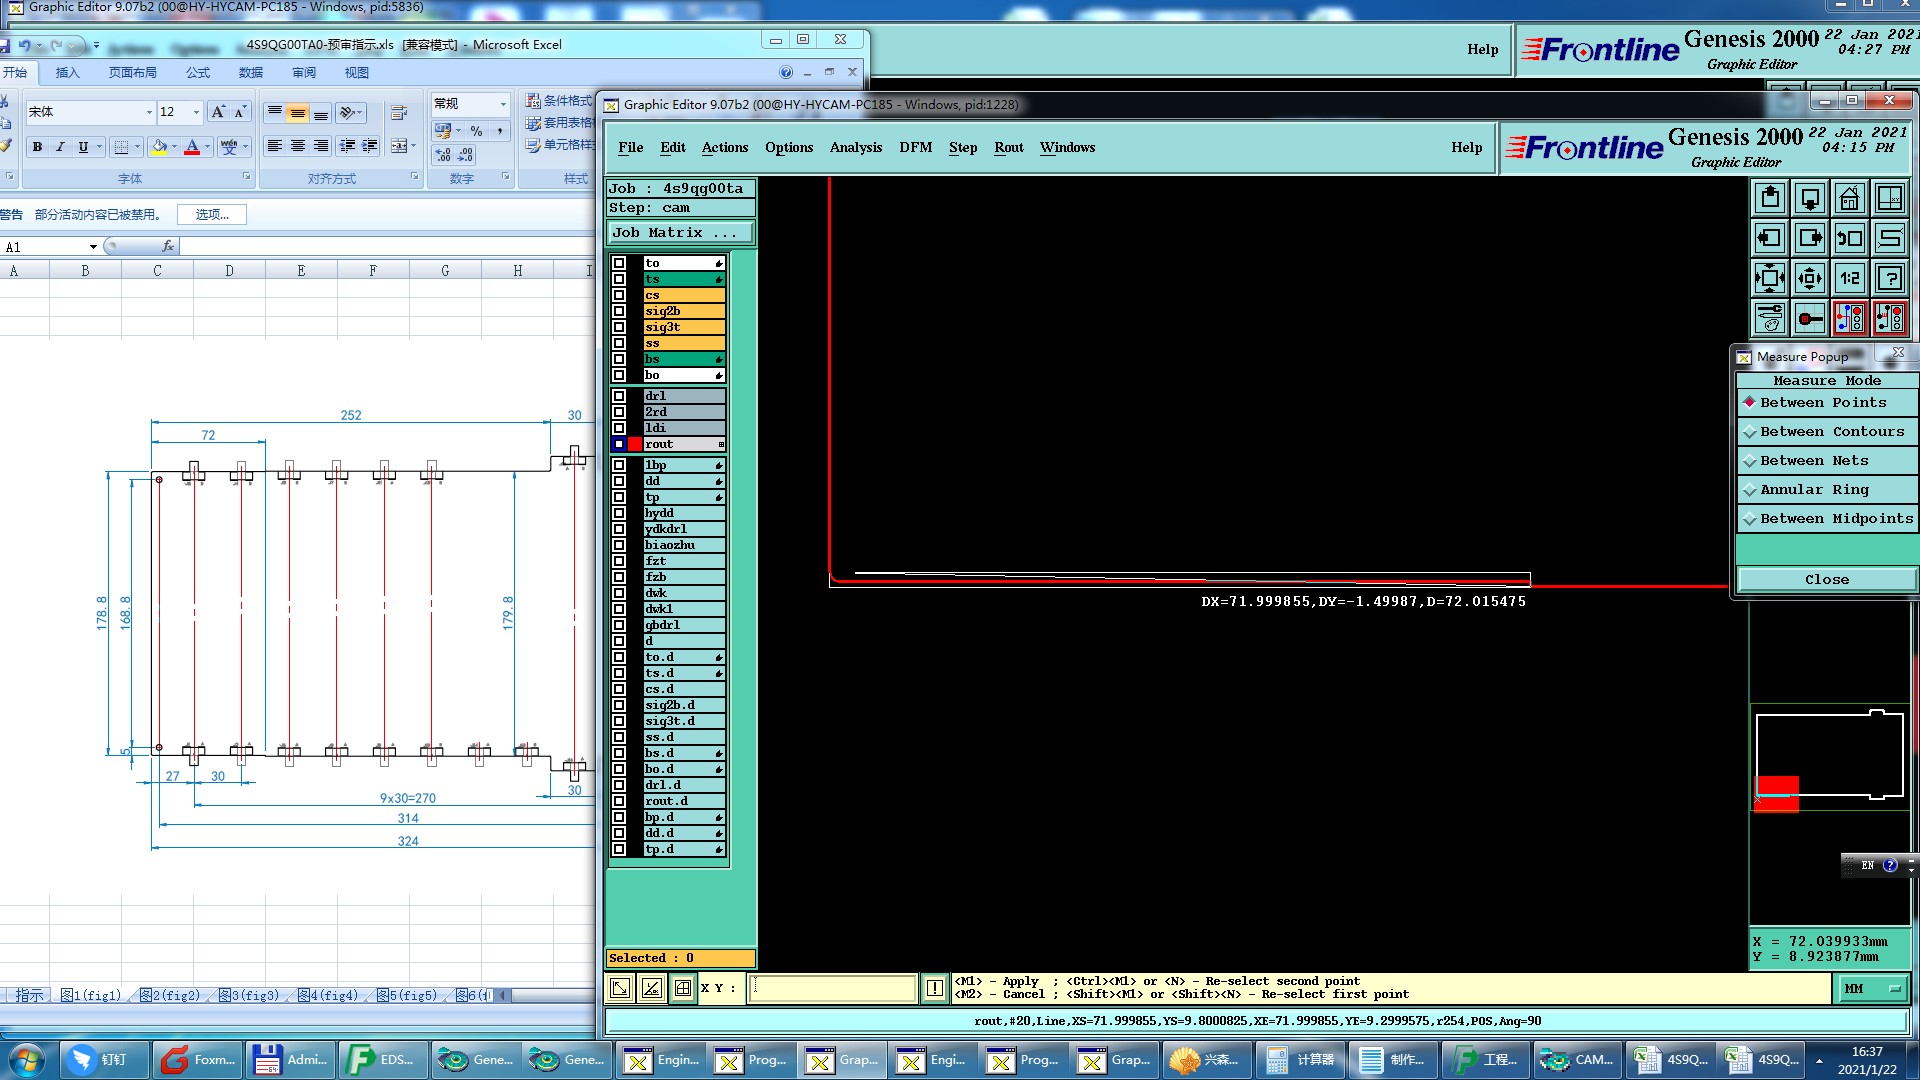Image resolution: width=1920 pixels, height=1080 pixels.
Task: Click the question mark feature info icon
Action: pyautogui.click(x=1889, y=278)
